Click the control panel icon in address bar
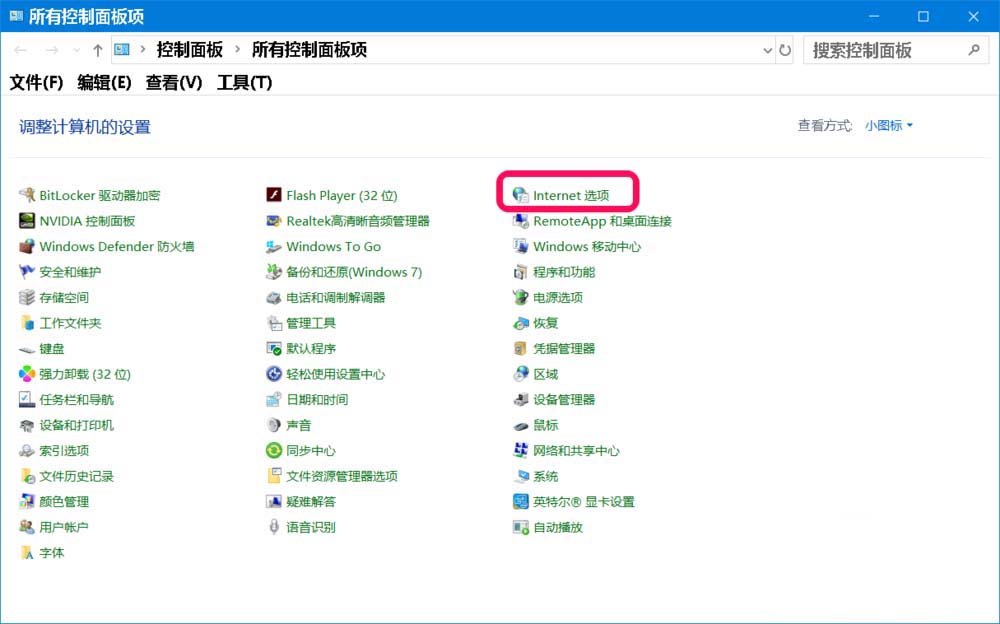1000x624 pixels. 122,49
